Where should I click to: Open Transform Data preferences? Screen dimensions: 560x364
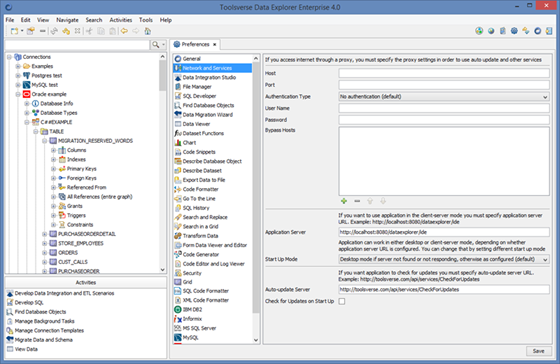(200, 236)
